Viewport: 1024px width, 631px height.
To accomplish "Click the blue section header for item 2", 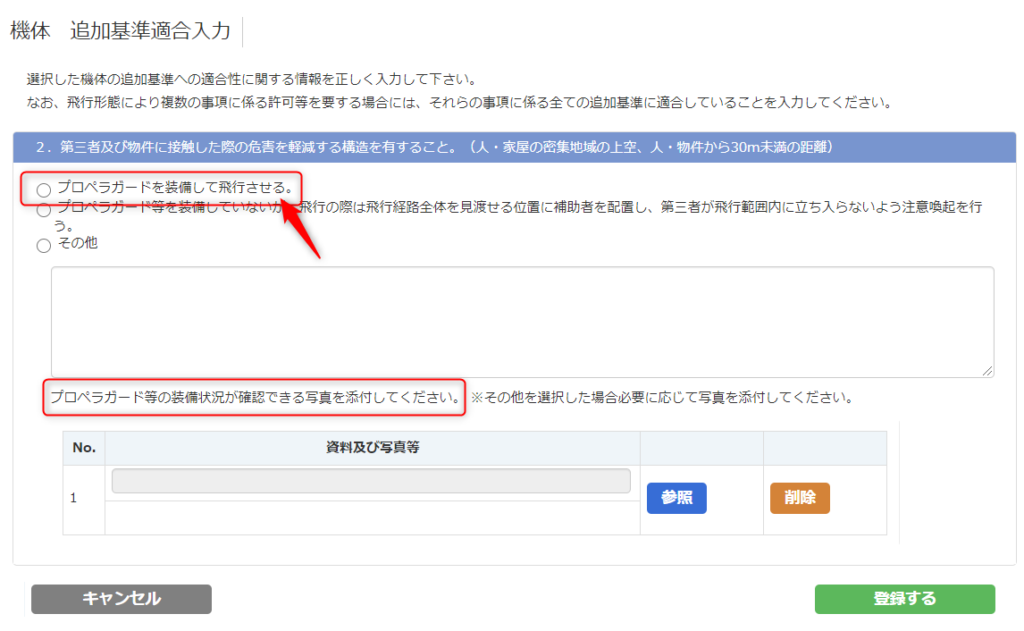I will (514, 147).
